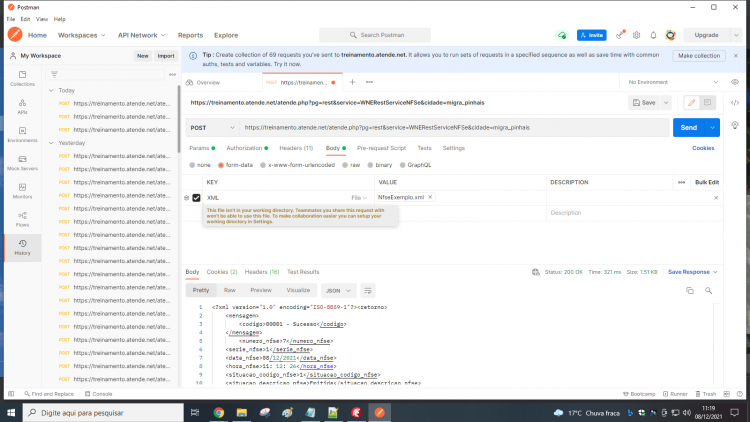Switch to the Pre-request Script tab
Screen dimensions: 750x422
click(x=381, y=148)
